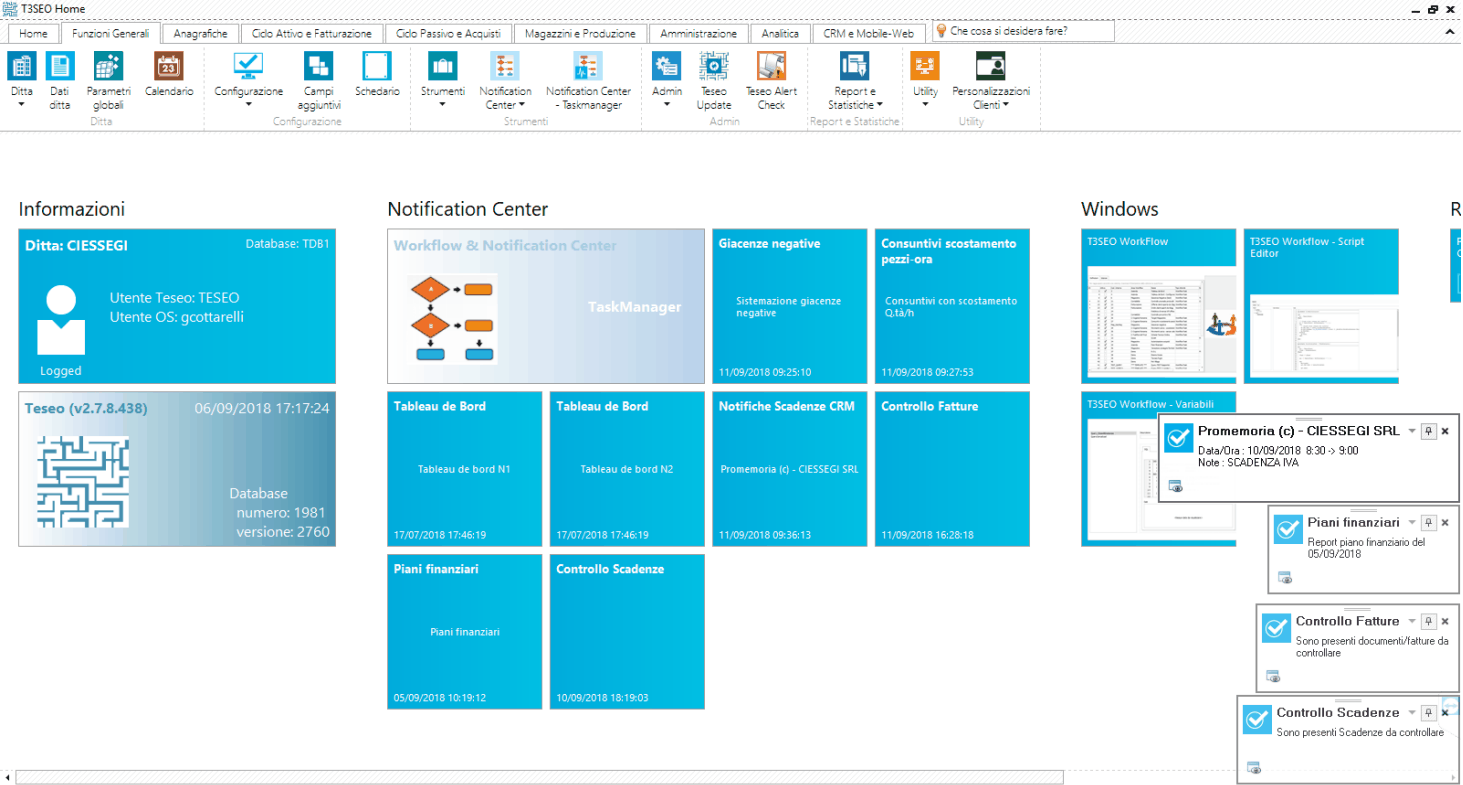Open Campi aggiuntivi
This screenshot has height=785, width=1463.
321,81
